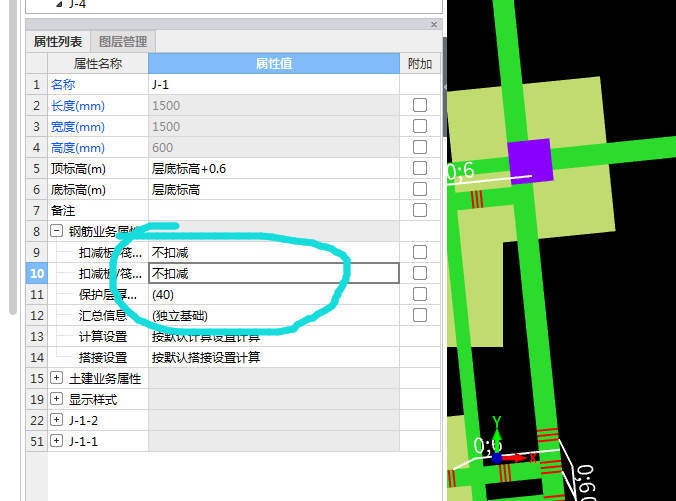The height and width of the screenshot is (501, 676).
Task: Select the purple column in the drawing
Action: (530, 161)
